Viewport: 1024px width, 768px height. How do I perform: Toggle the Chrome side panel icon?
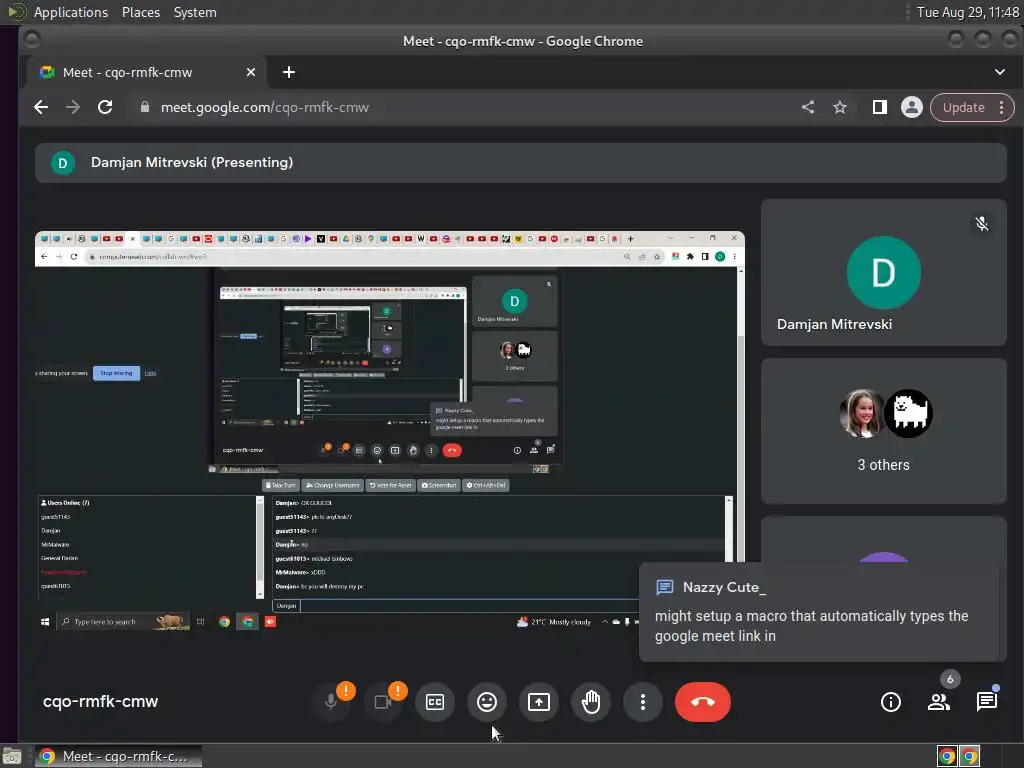[880, 107]
